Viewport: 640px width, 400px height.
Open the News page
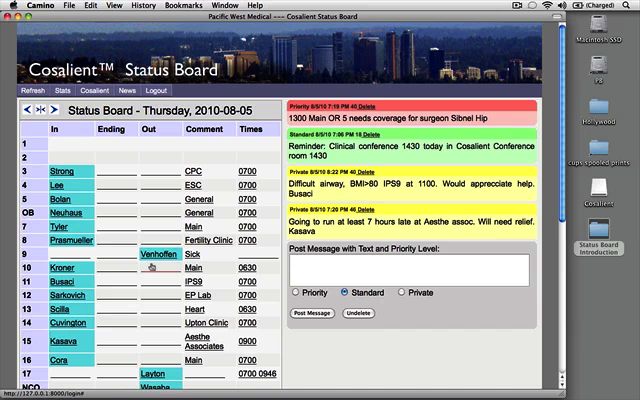[127, 91]
